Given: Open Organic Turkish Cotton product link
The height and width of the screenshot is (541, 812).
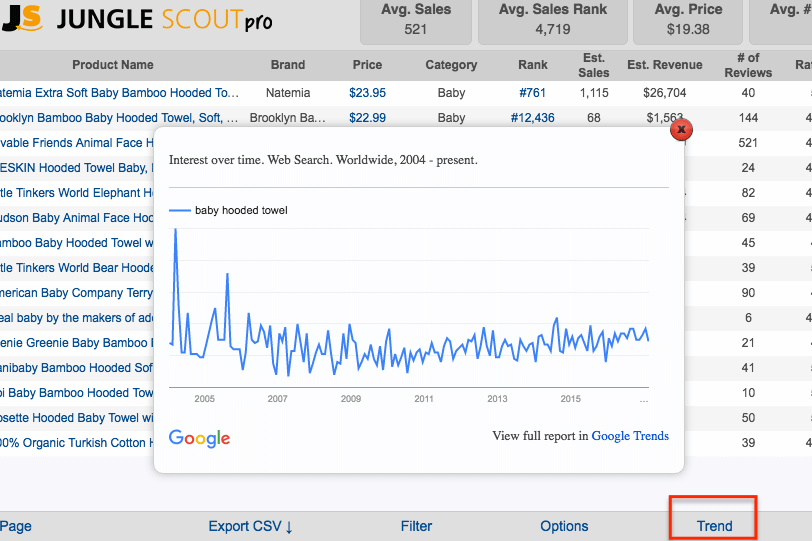Looking at the screenshot, I should [x=77, y=443].
